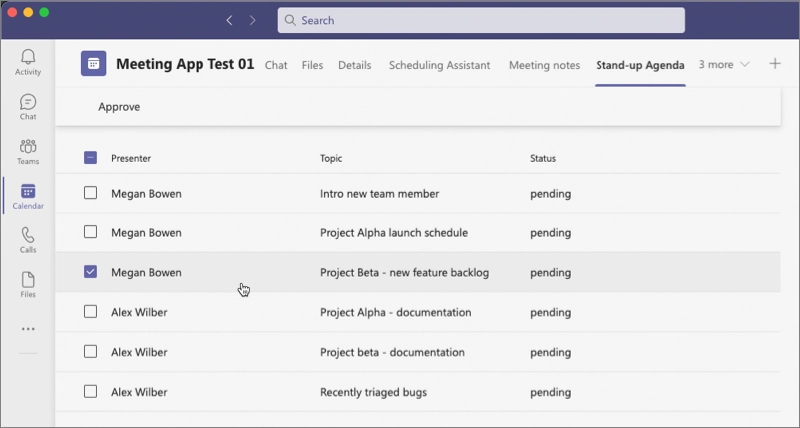Image resolution: width=800 pixels, height=428 pixels.
Task: Click the plus icon to add tab
Action: pos(775,65)
